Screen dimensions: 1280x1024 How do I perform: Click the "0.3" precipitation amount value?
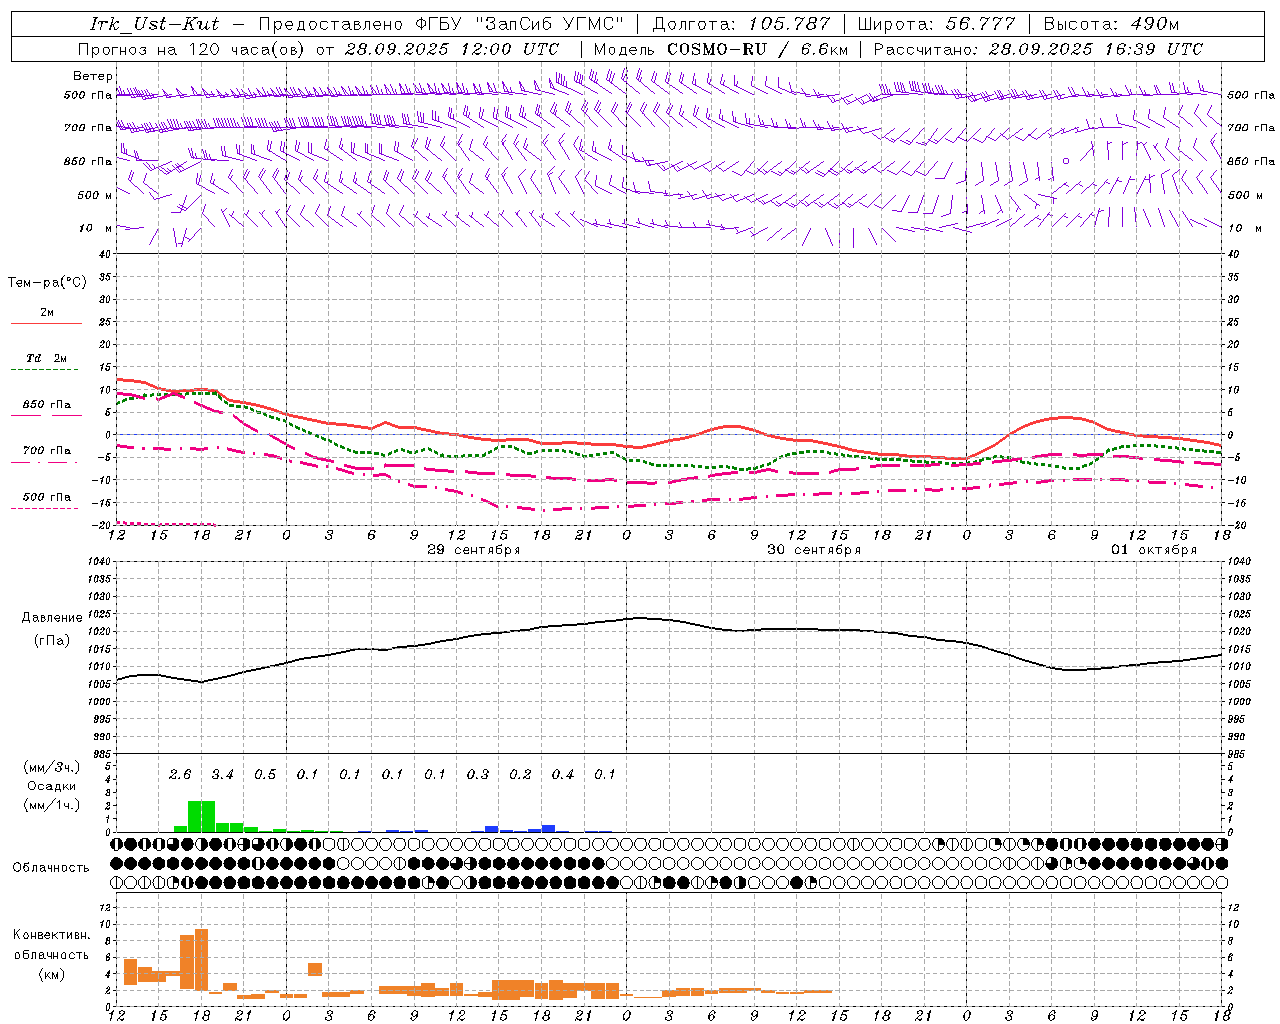478,774
